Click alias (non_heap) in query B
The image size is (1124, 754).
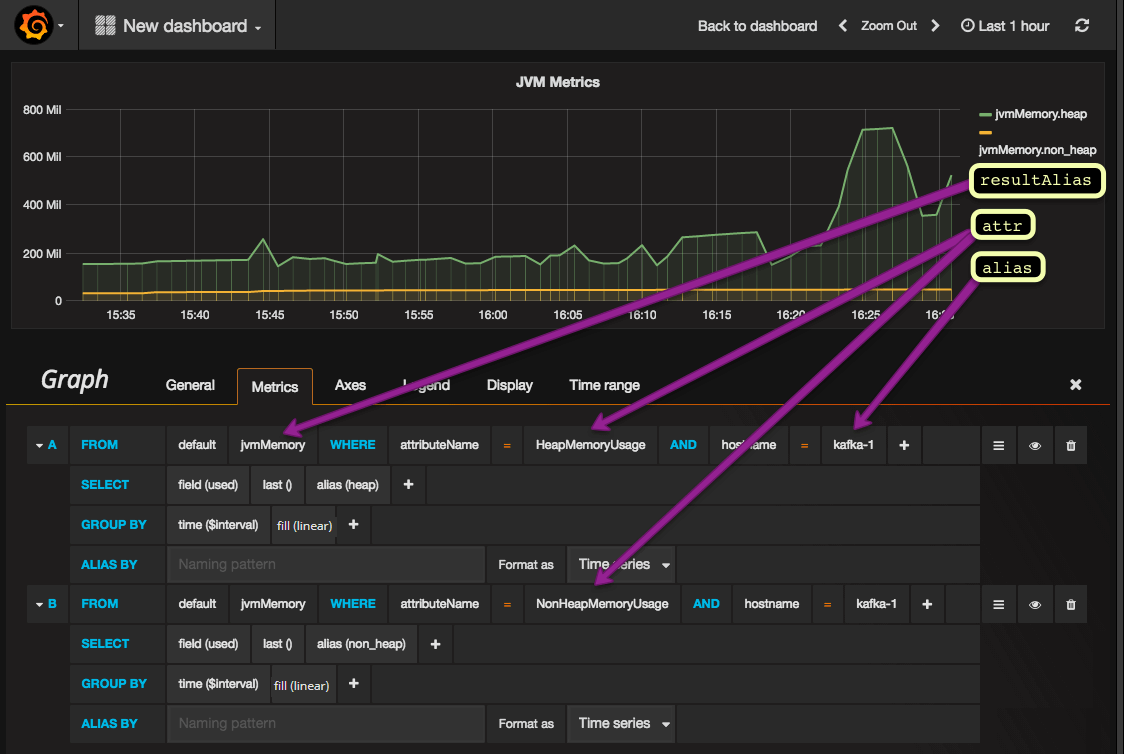pyautogui.click(x=361, y=644)
